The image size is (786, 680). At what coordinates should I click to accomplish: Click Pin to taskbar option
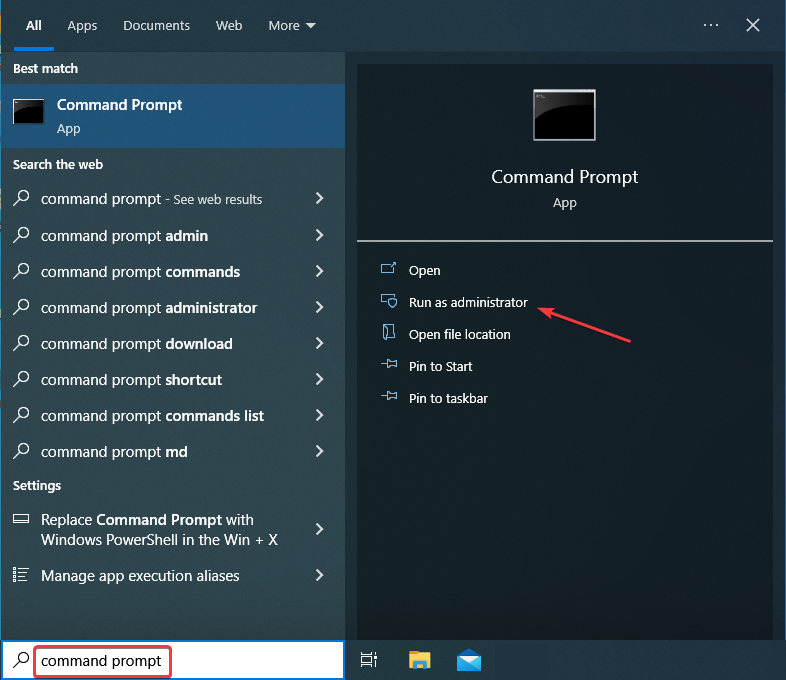pos(448,398)
